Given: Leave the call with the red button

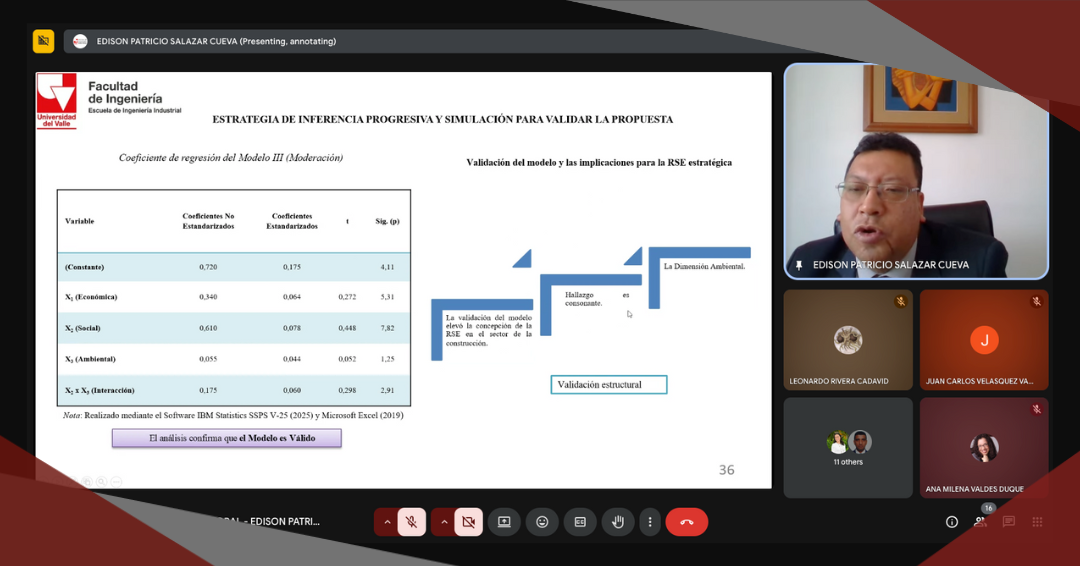Looking at the screenshot, I should 687,522.
